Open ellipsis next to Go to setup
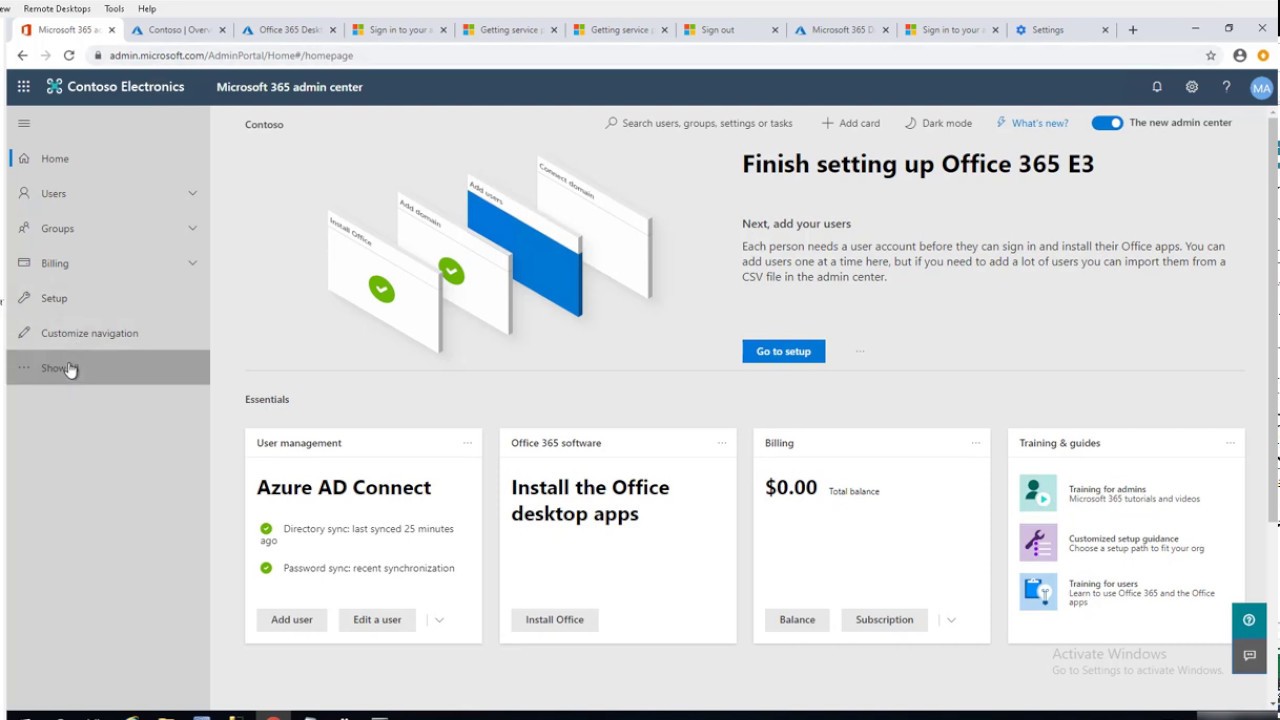Screen dimensions: 1280x720 860,351
